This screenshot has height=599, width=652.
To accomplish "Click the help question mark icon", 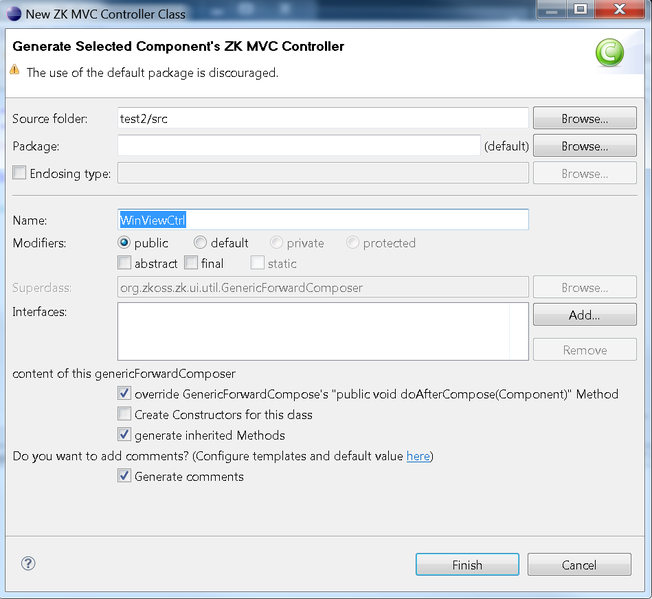I will pyautogui.click(x=28, y=564).
